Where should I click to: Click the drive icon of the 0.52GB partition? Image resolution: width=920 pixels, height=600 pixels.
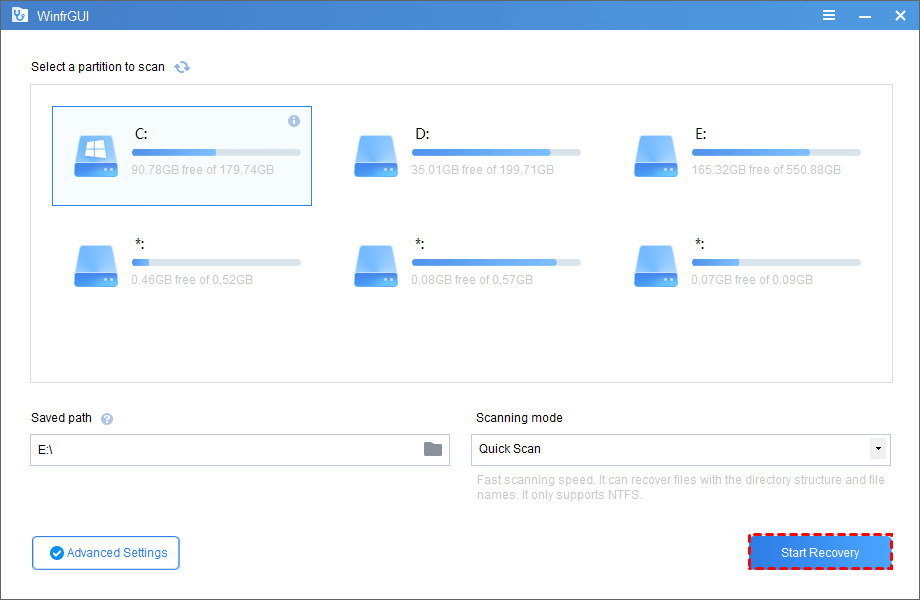pos(95,266)
